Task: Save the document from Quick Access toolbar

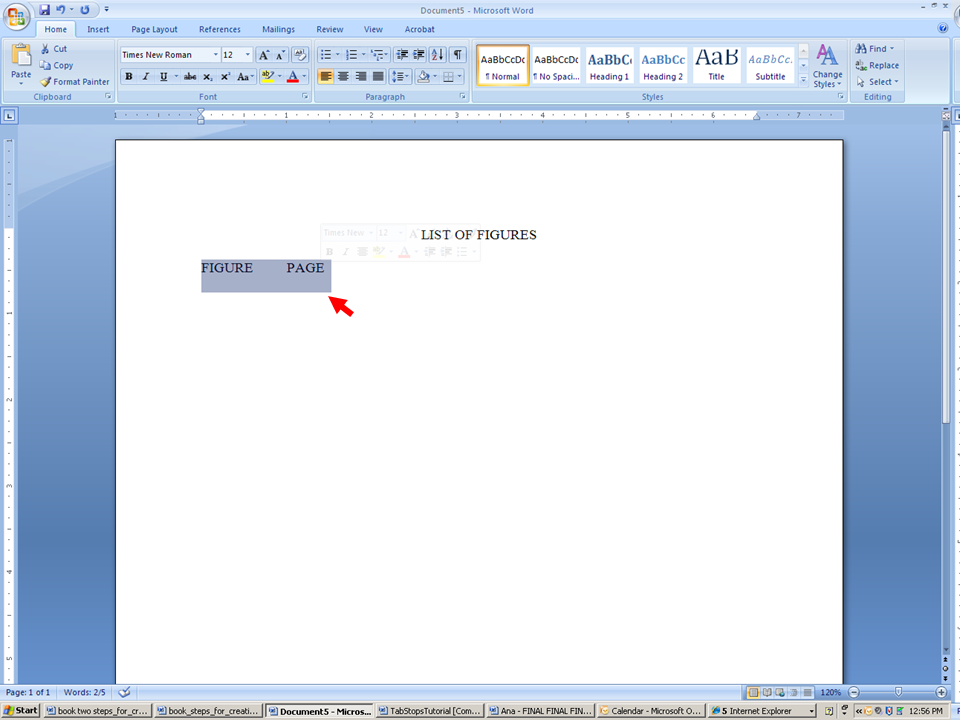Action: [45, 10]
